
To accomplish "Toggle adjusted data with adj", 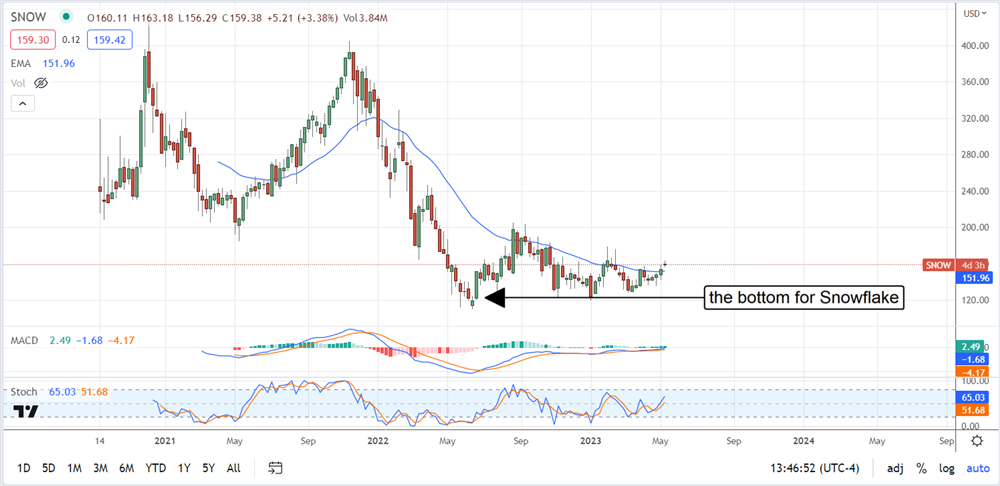I will click(x=893, y=468).
